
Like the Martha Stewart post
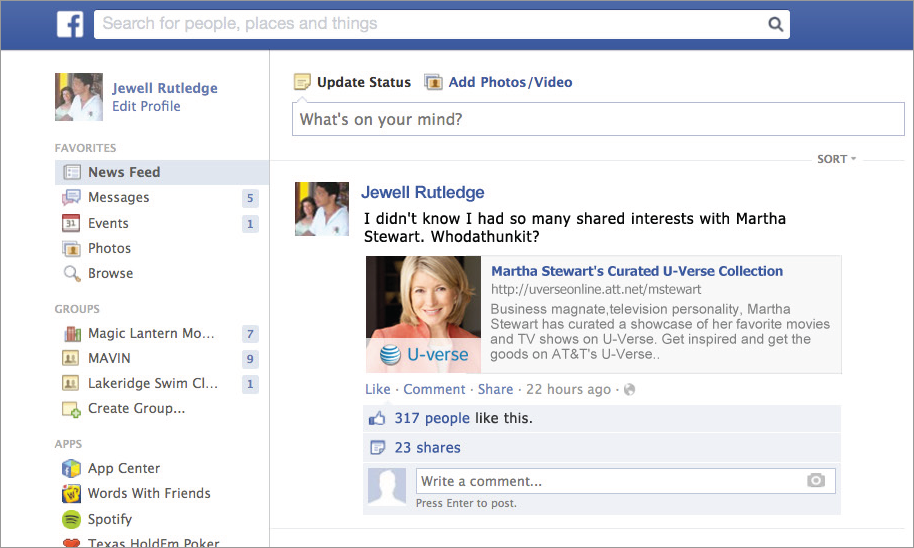click(x=378, y=389)
